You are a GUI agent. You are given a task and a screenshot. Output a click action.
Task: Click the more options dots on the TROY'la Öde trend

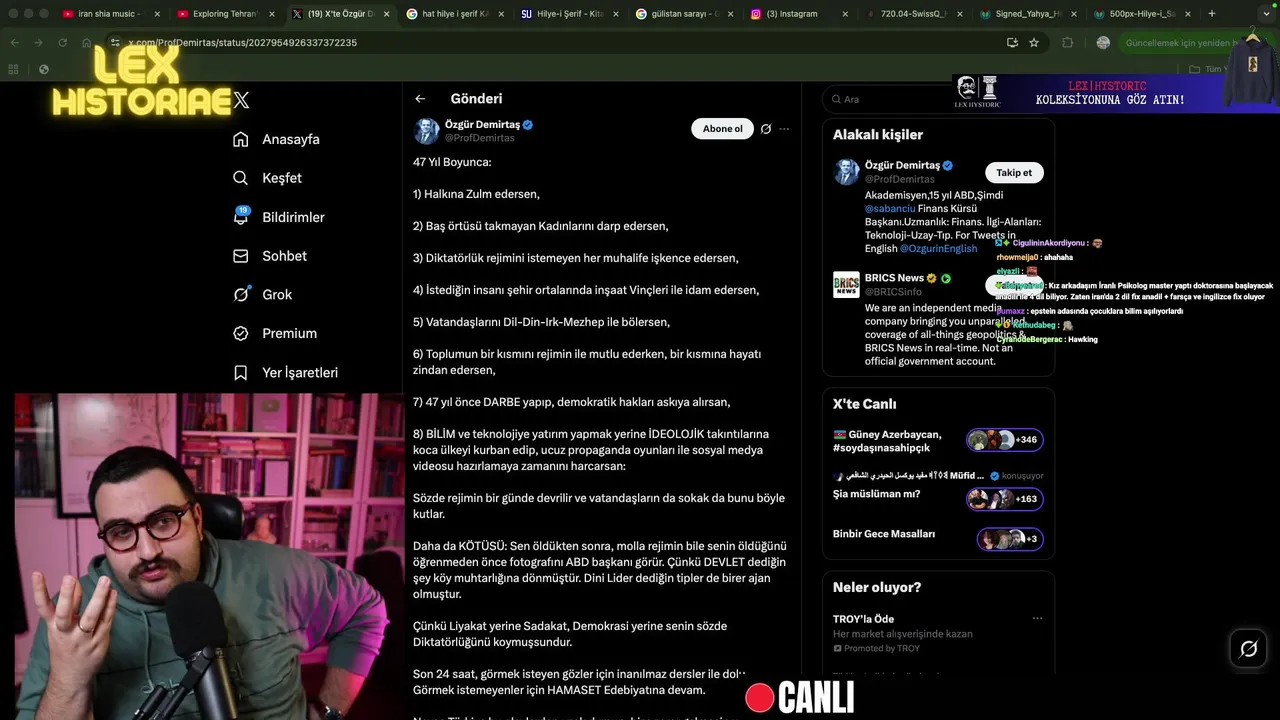(x=1037, y=619)
